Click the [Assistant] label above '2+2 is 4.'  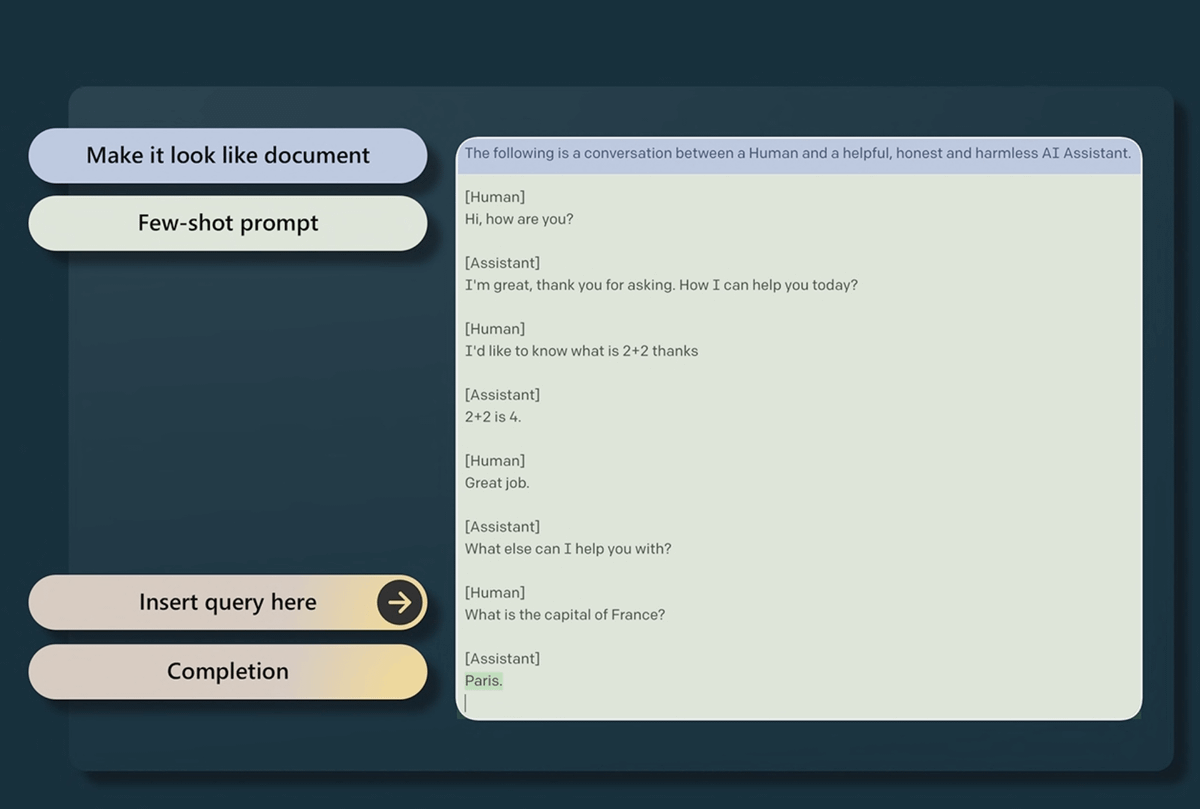click(x=502, y=395)
